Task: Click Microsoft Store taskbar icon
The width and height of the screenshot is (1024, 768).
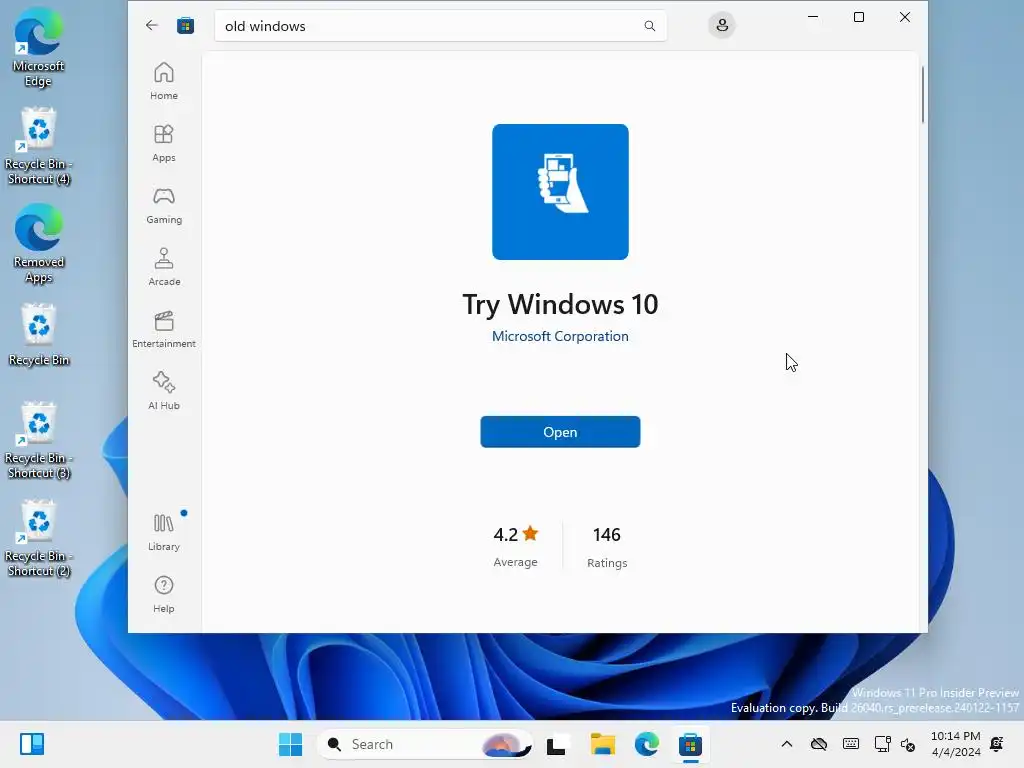Action: coord(690,744)
